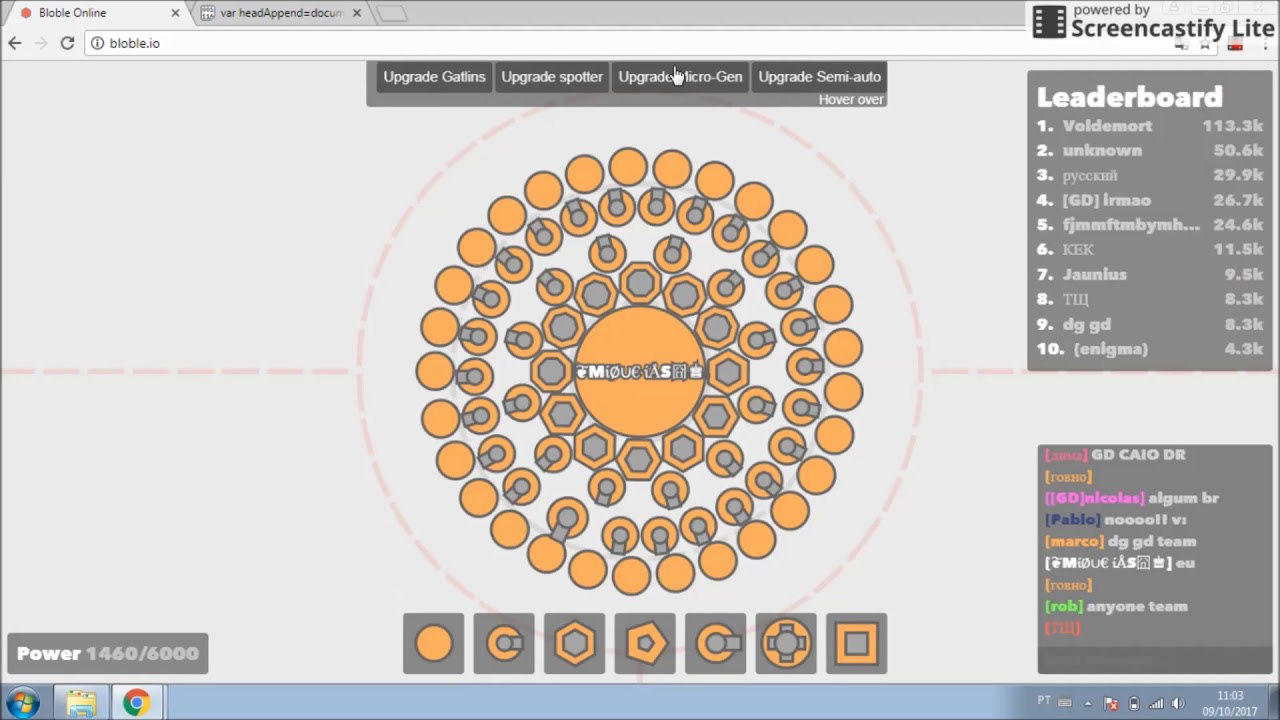Open a new browser tab

[x=391, y=13]
